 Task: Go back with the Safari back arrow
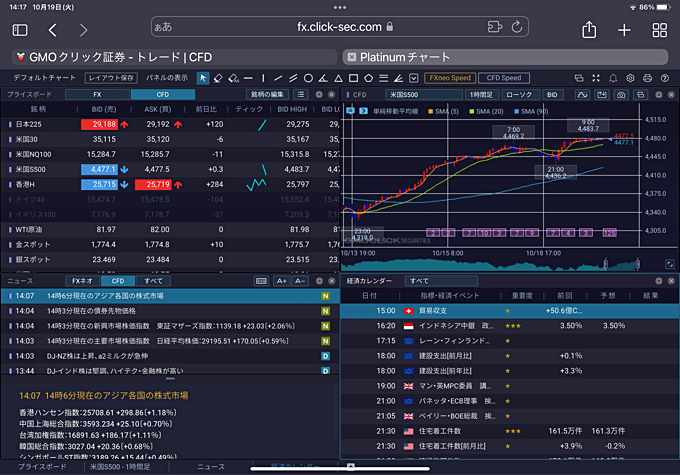52,30
